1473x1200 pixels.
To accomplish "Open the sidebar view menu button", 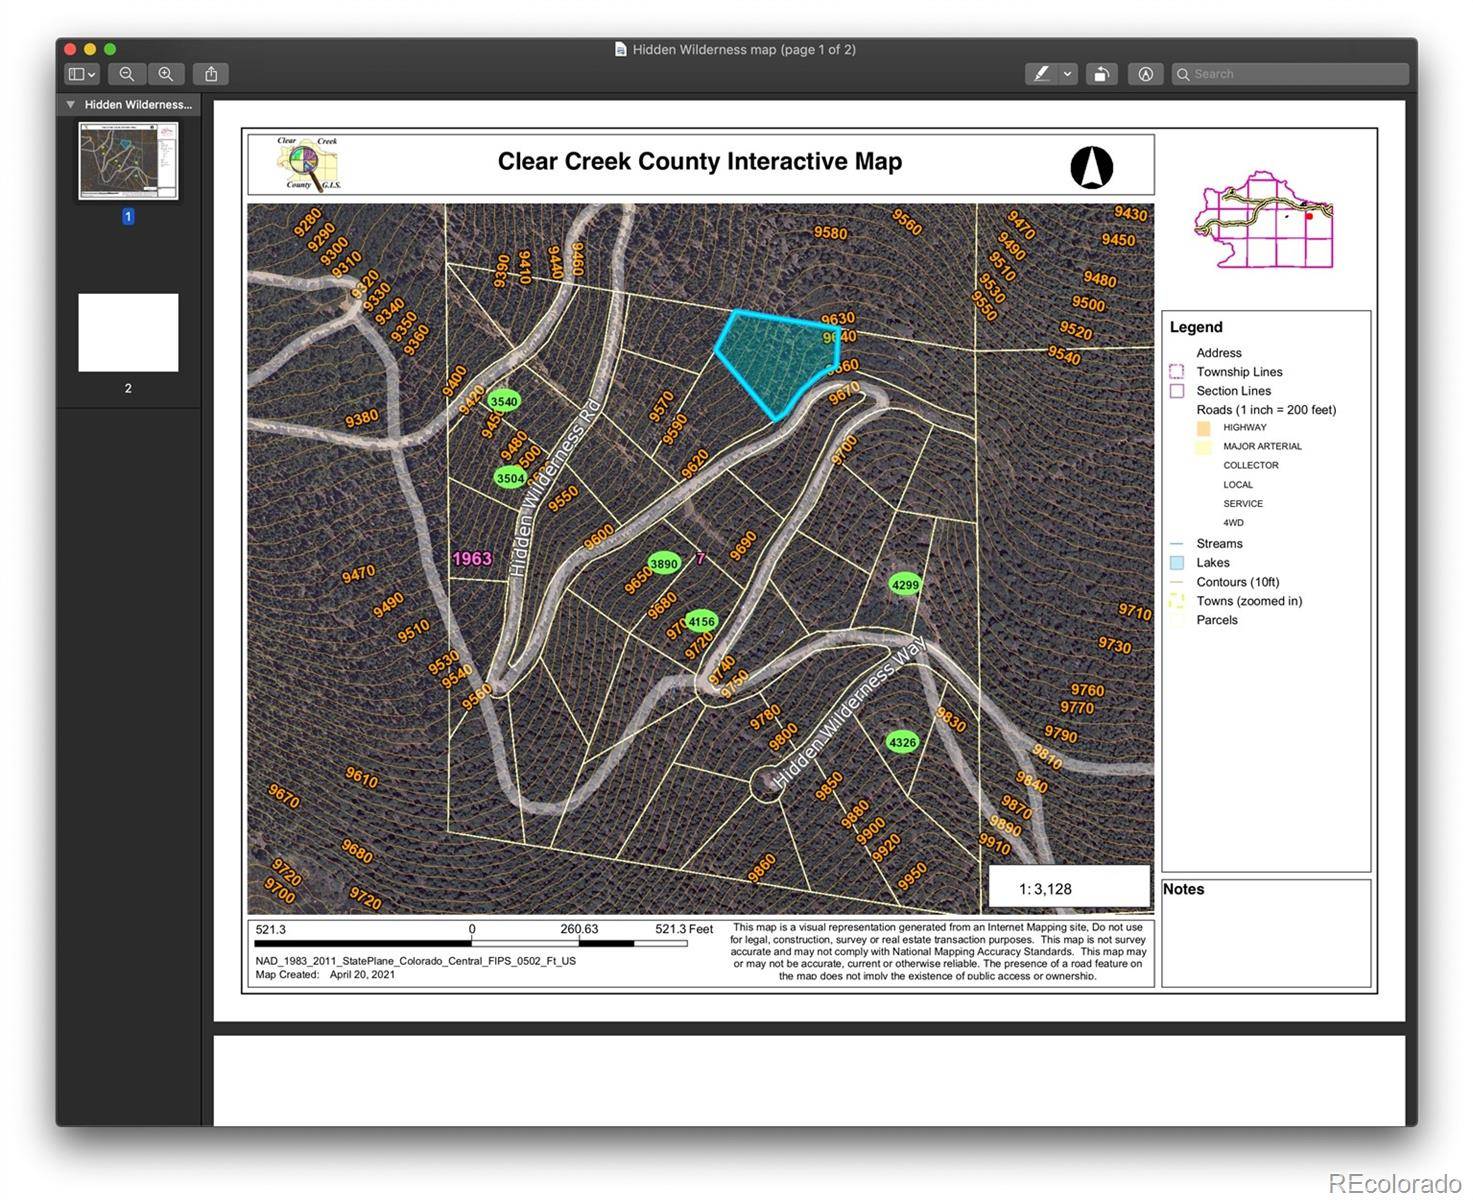I will click(x=81, y=74).
